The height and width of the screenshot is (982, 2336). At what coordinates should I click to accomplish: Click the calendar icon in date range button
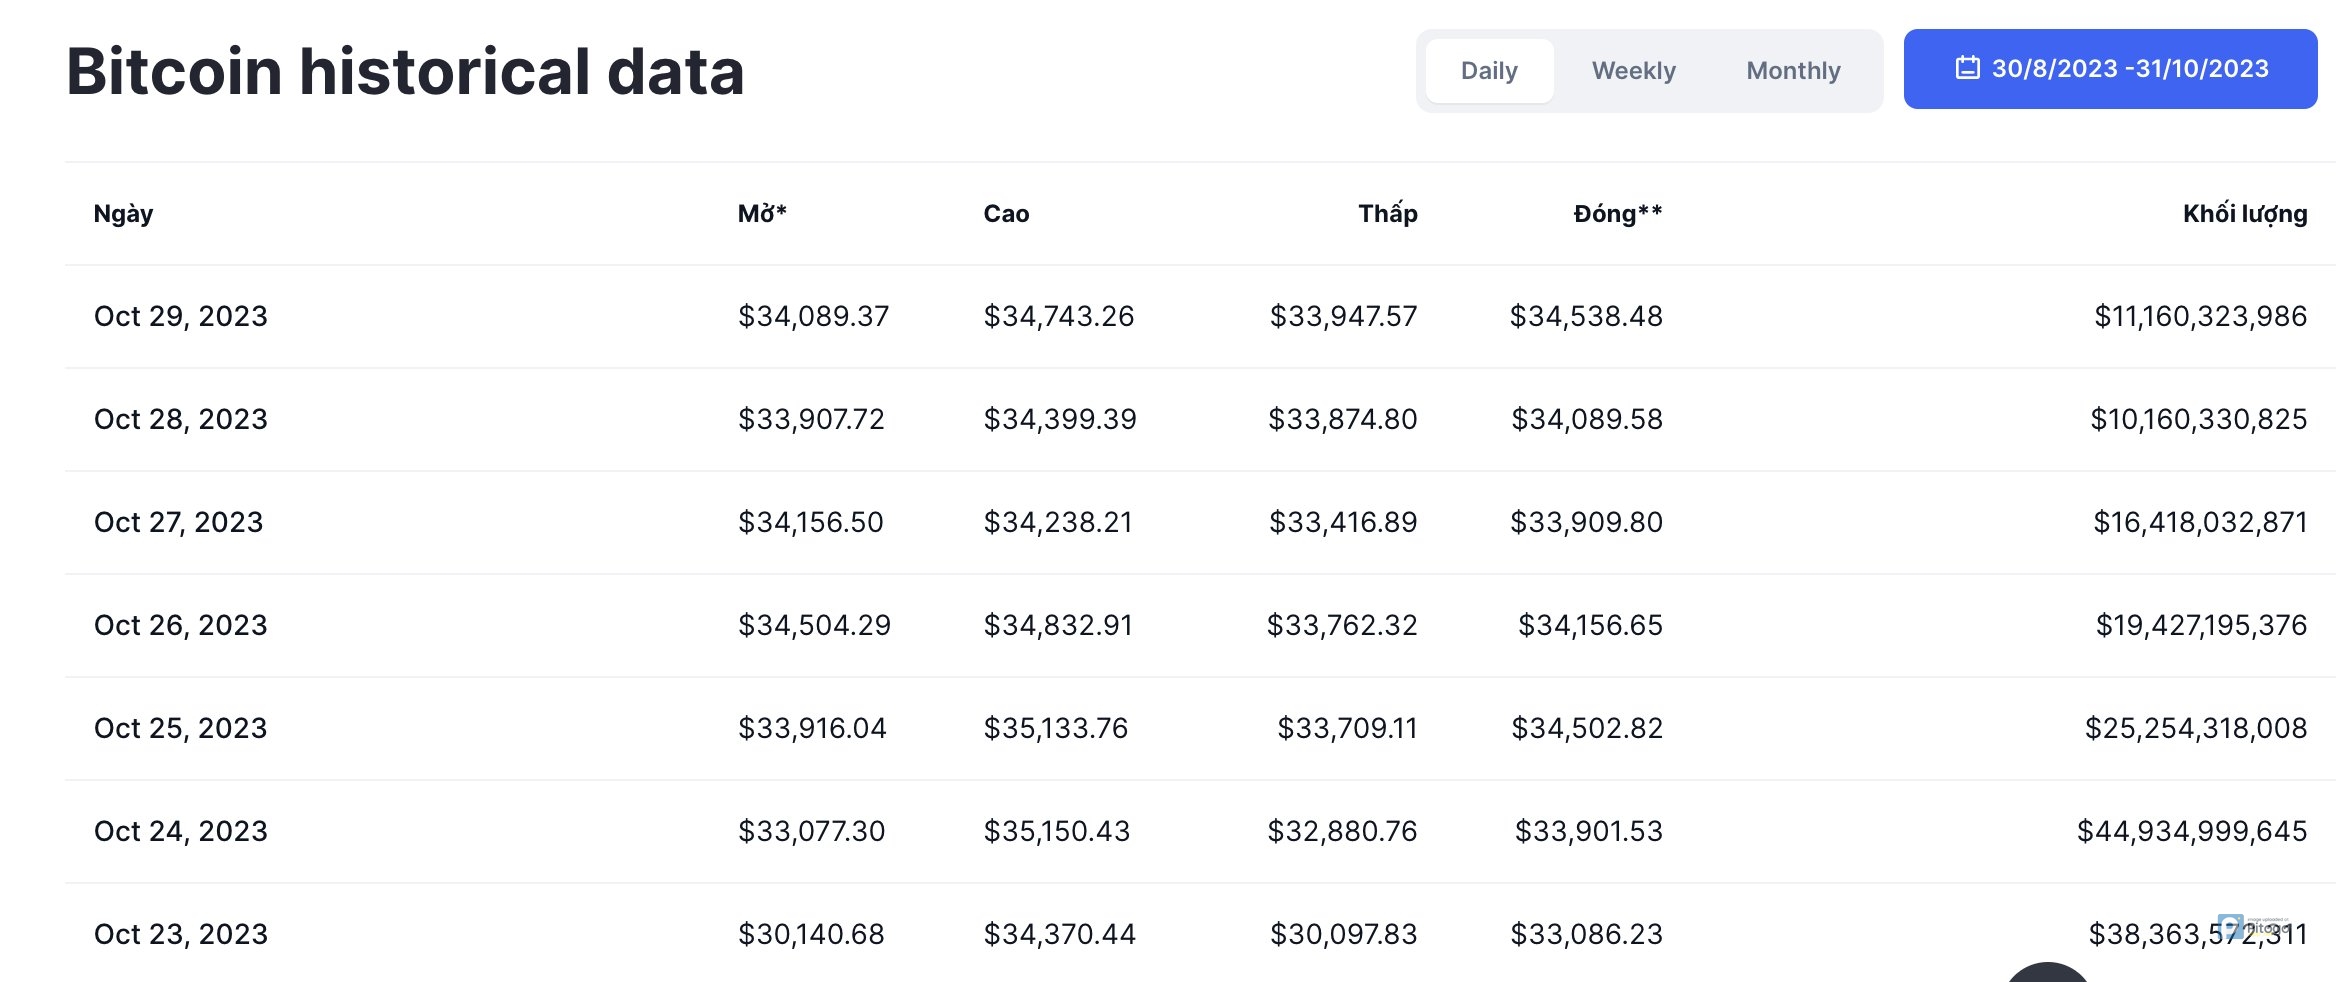[x=1967, y=68]
